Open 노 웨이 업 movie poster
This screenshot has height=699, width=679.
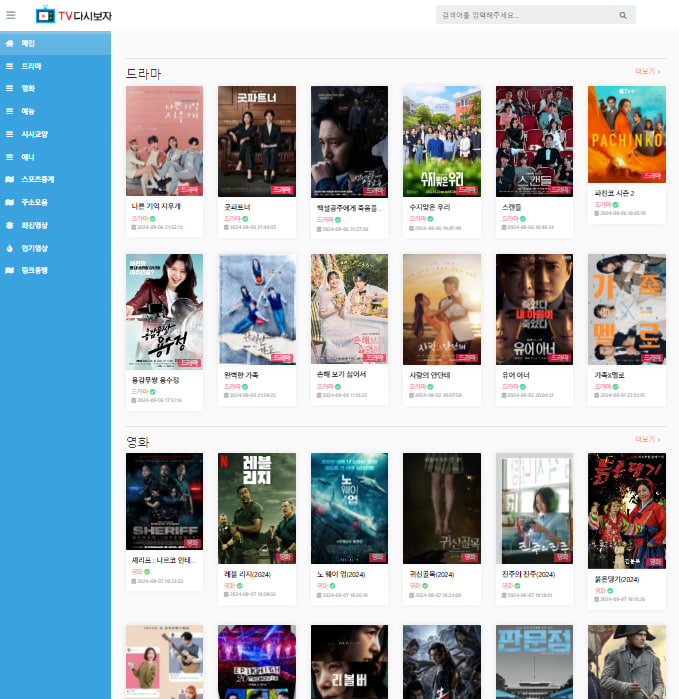350,509
